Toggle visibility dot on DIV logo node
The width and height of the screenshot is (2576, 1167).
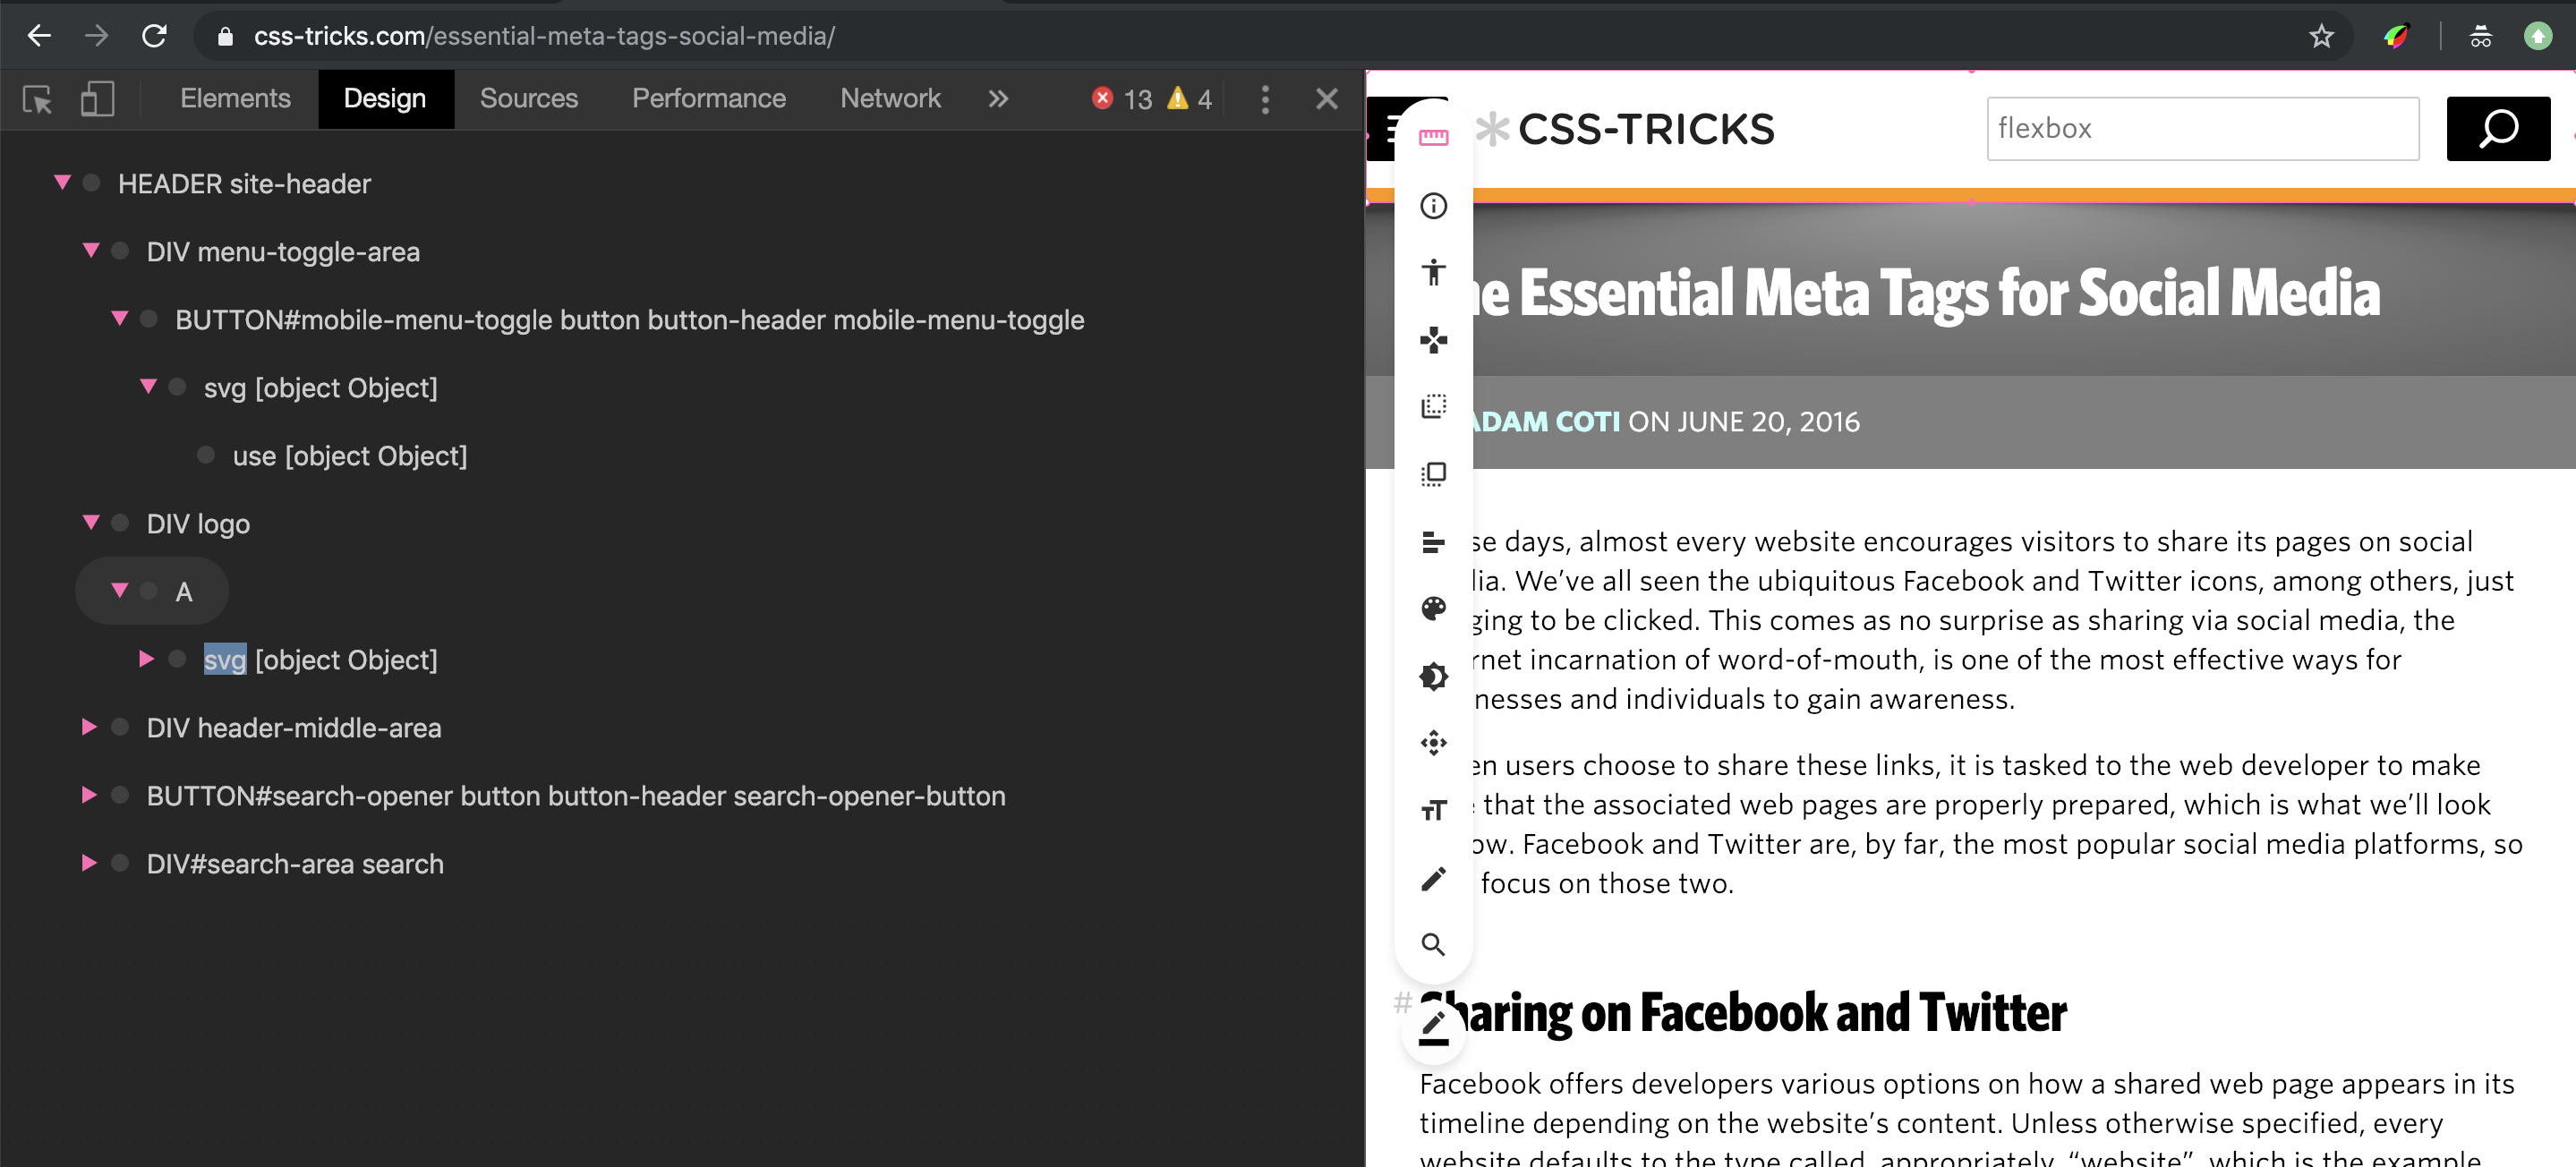pyautogui.click(x=122, y=523)
